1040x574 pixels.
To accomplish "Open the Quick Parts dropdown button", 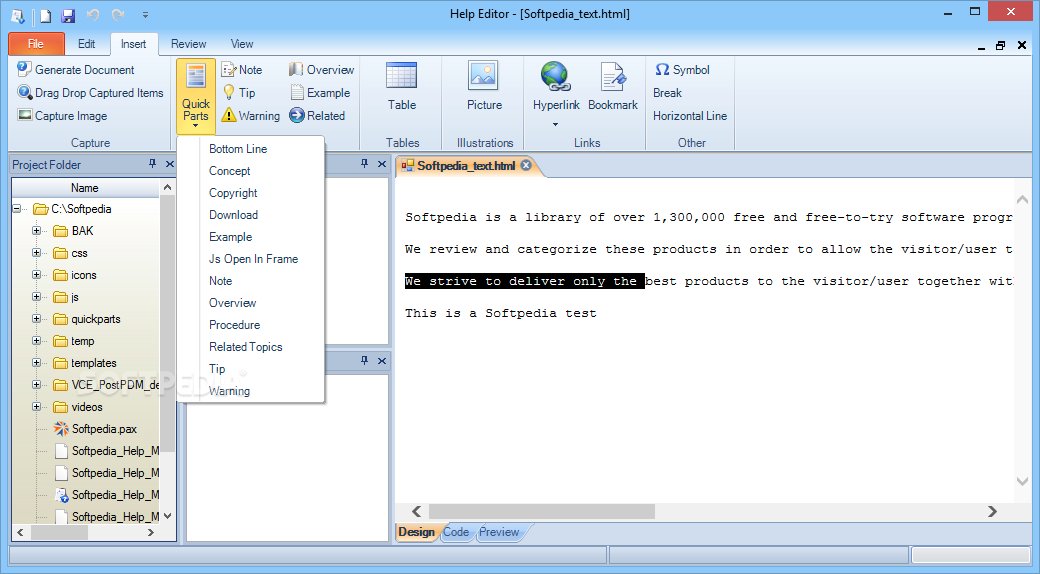I will click(x=196, y=96).
